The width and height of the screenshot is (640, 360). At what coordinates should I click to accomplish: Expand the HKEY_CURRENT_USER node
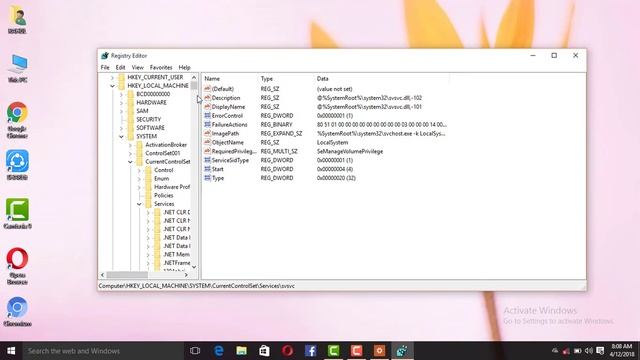tap(112, 77)
